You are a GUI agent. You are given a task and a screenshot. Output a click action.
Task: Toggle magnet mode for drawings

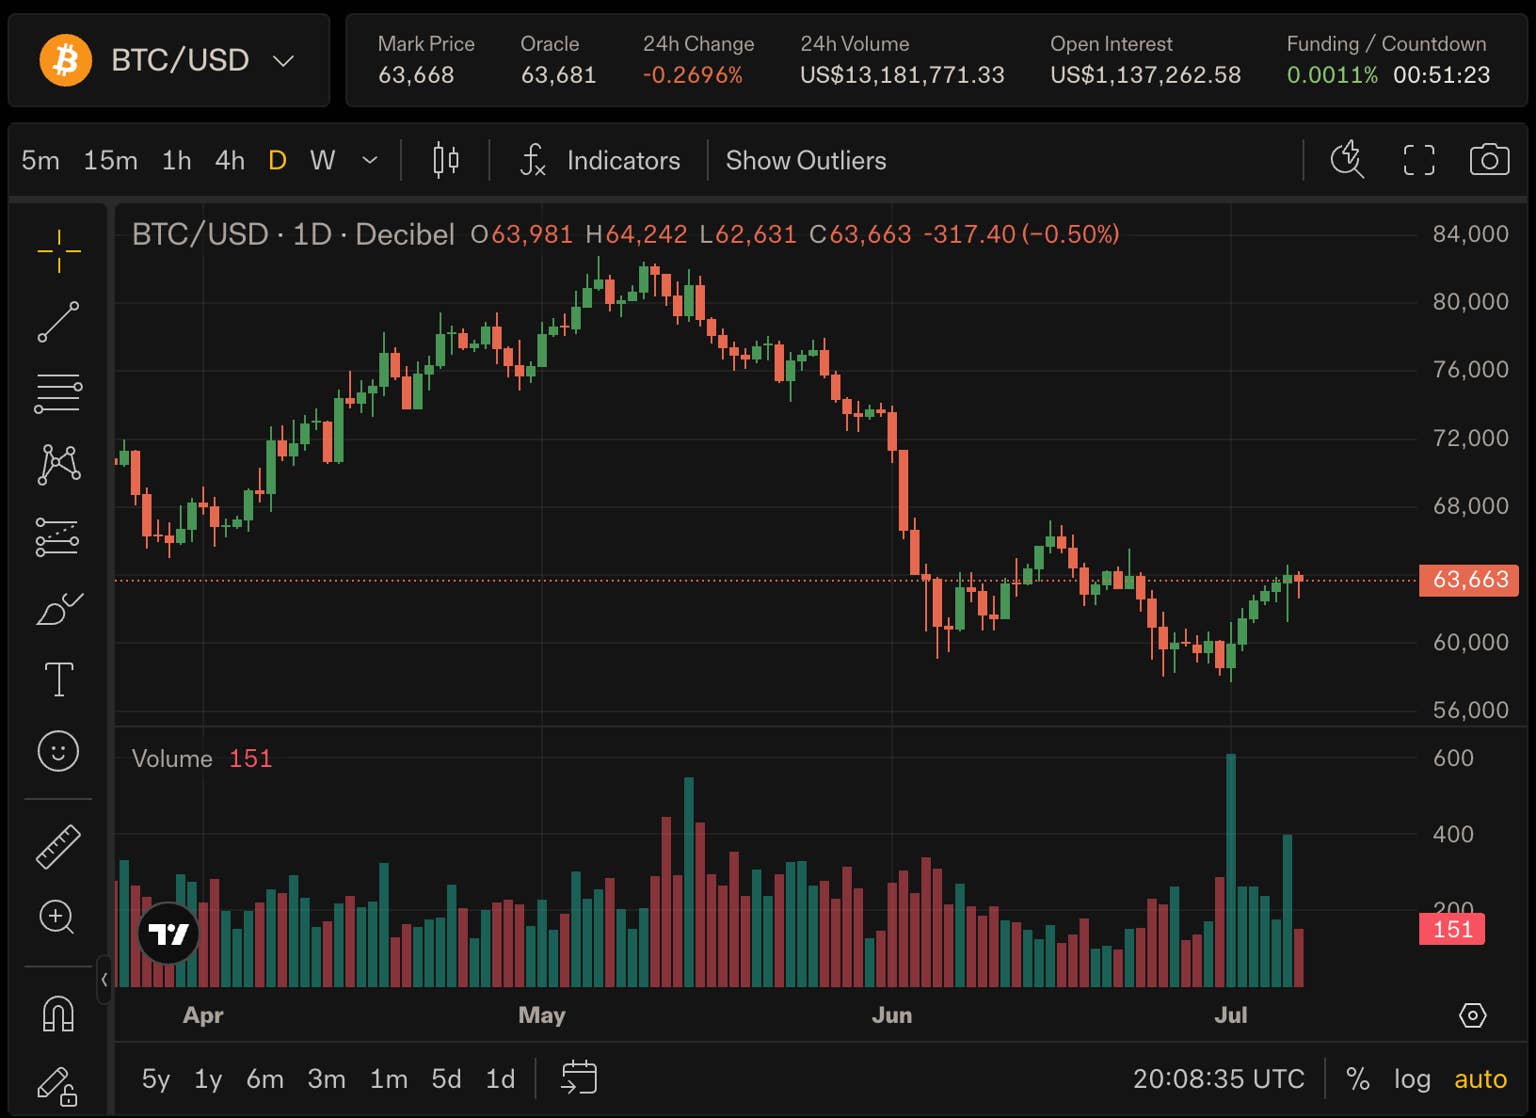(x=58, y=1013)
